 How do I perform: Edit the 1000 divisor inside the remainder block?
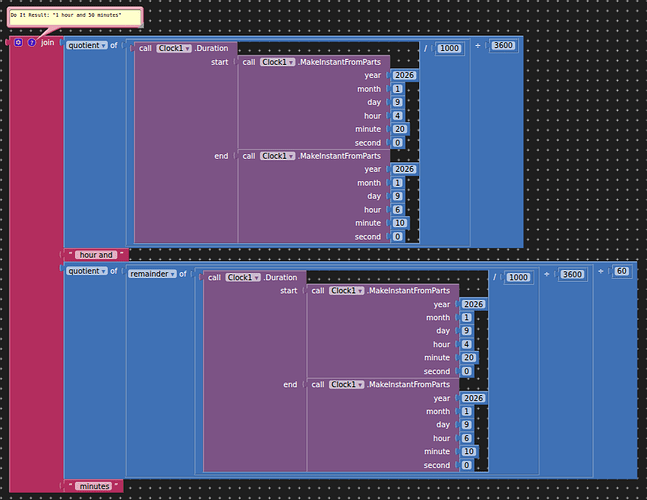[x=518, y=277]
